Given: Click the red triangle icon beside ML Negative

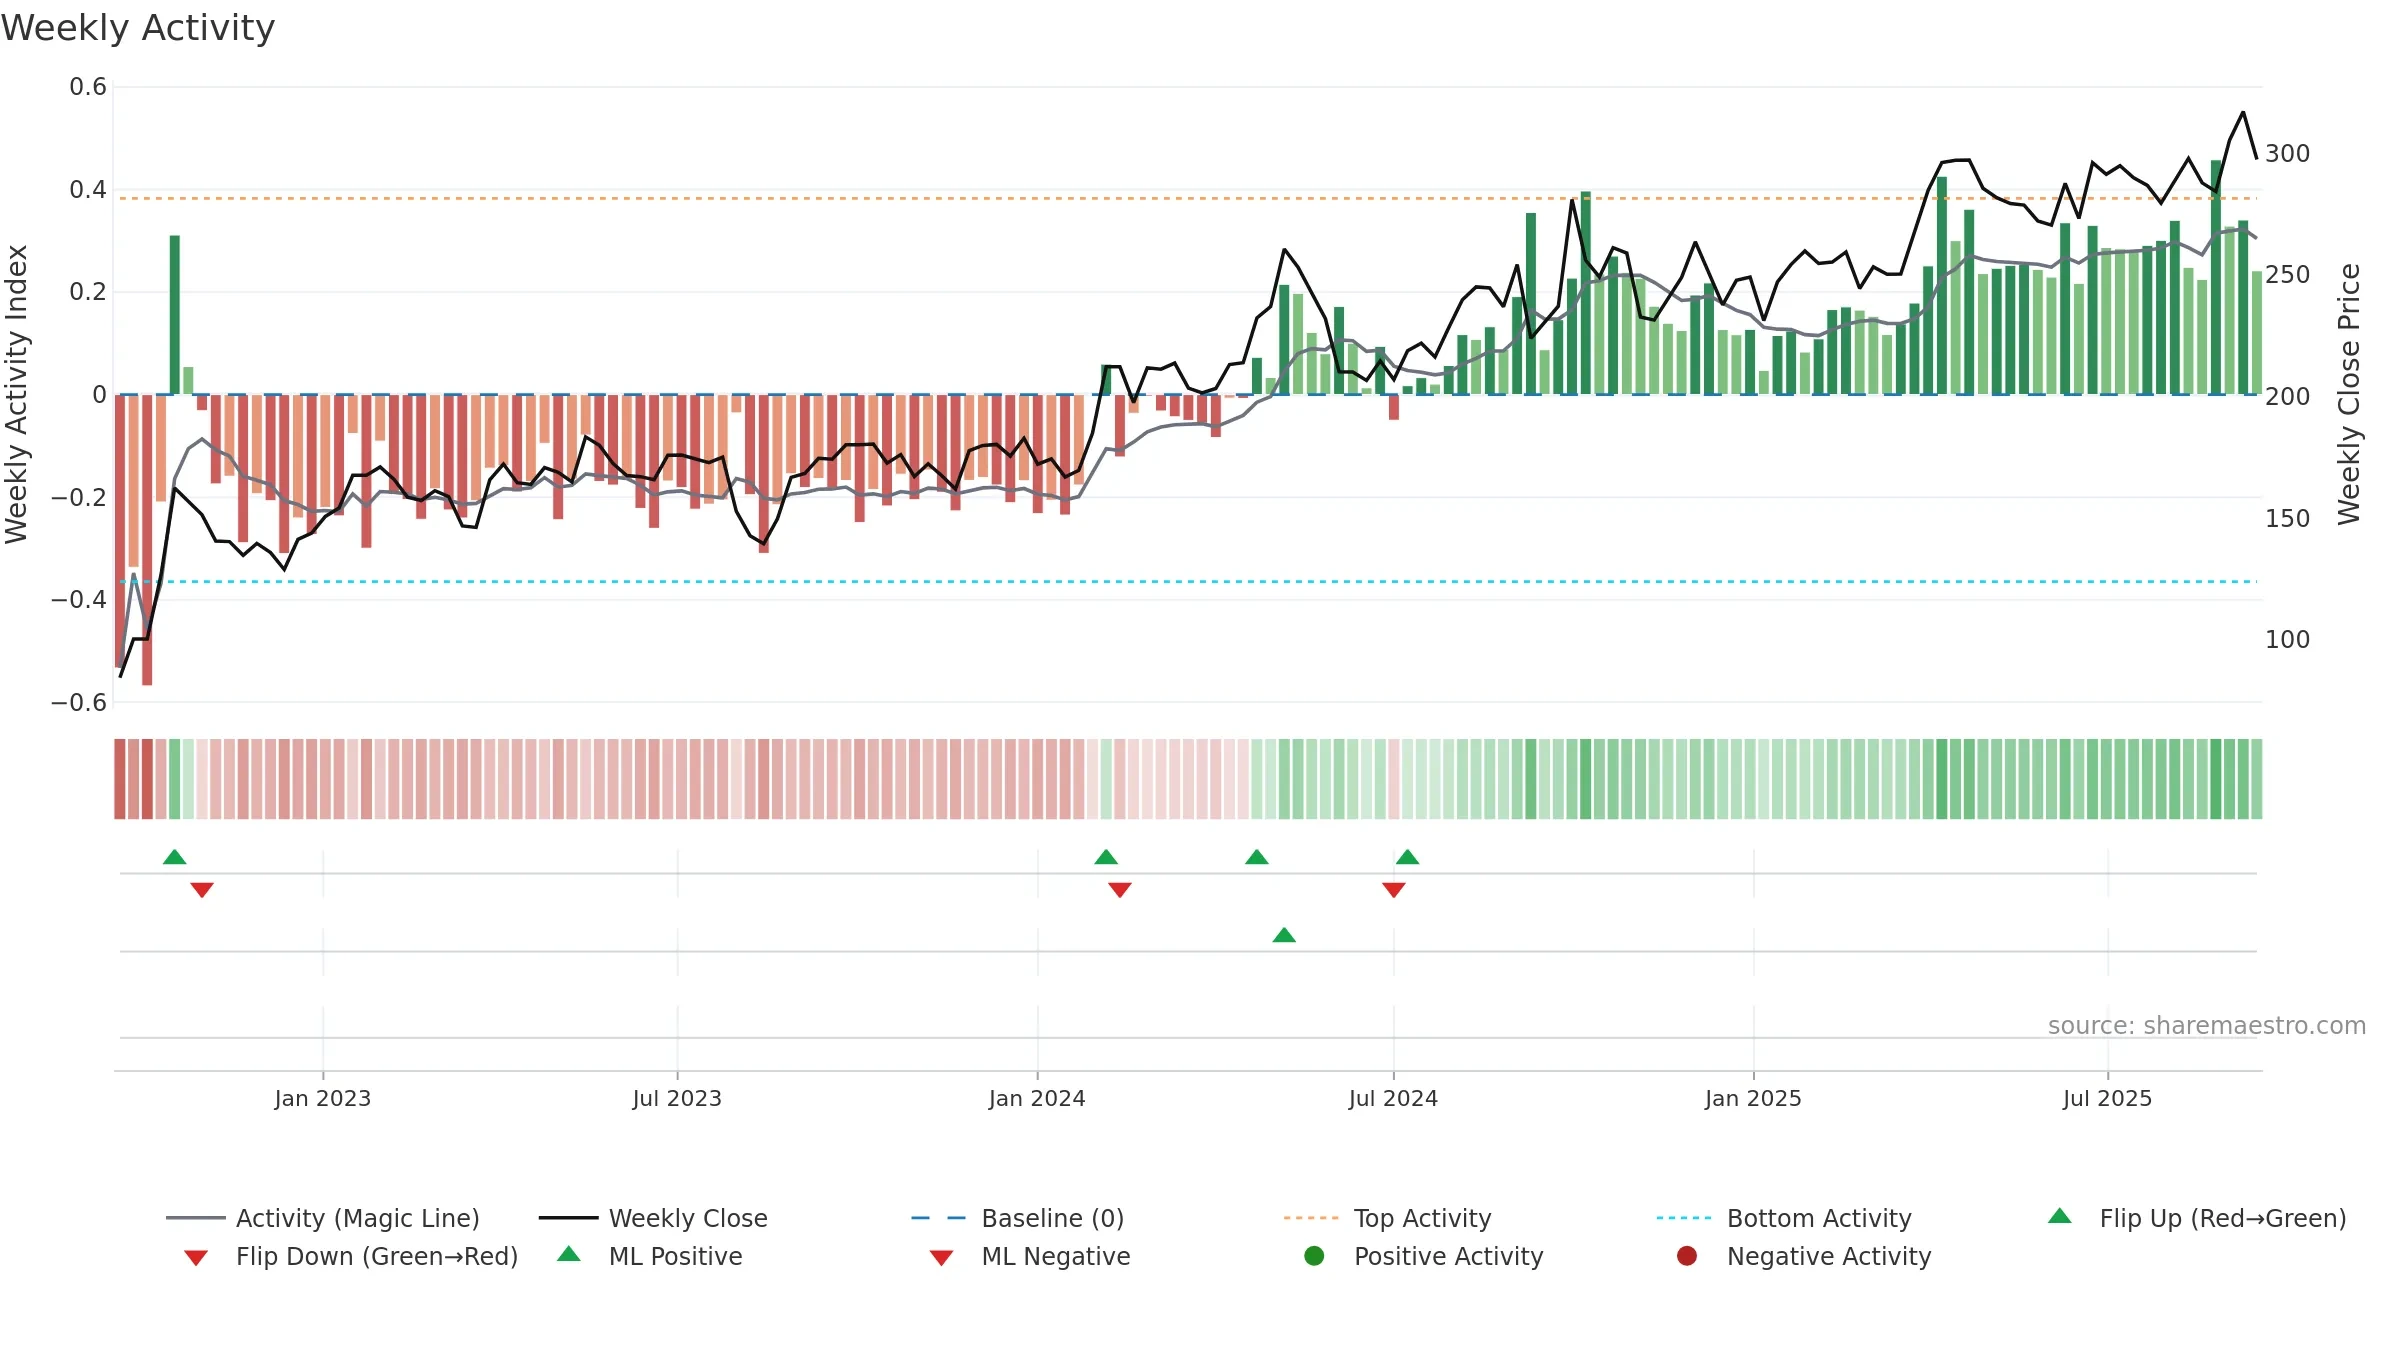Looking at the screenshot, I should [941, 1258].
